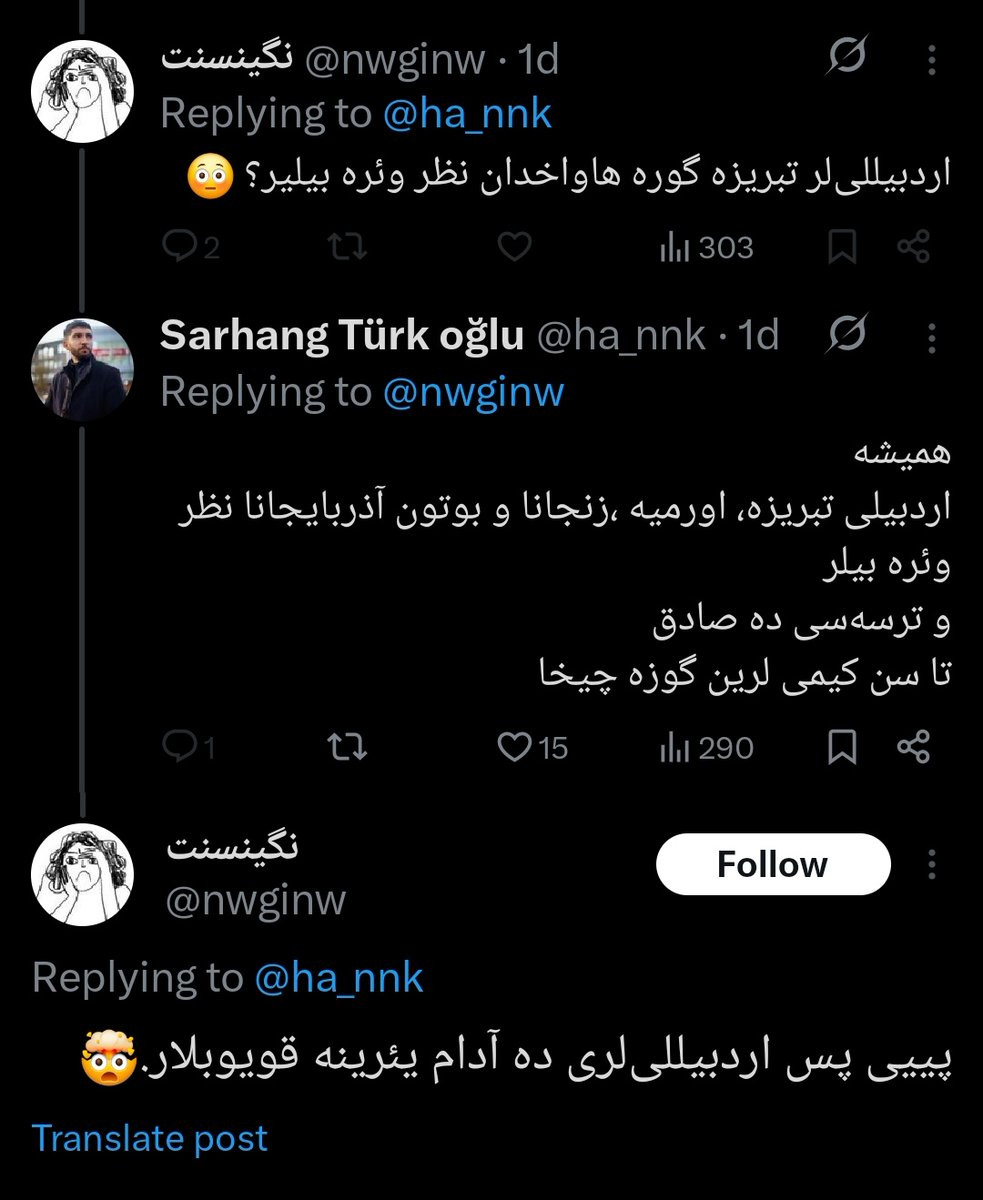
Task: View the 303 views analytics icon
Action: (x=706, y=247)
